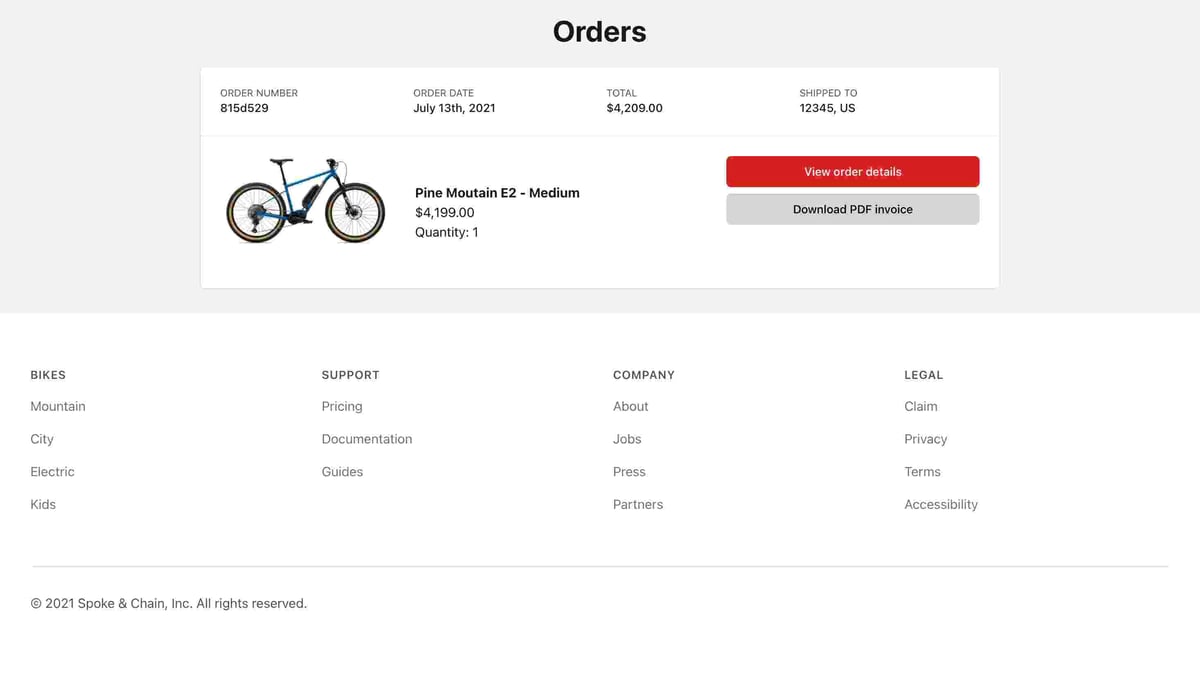This screenshot has width=1200, height=700.
Task: Open the Jobs link
Action: [627, 439]
